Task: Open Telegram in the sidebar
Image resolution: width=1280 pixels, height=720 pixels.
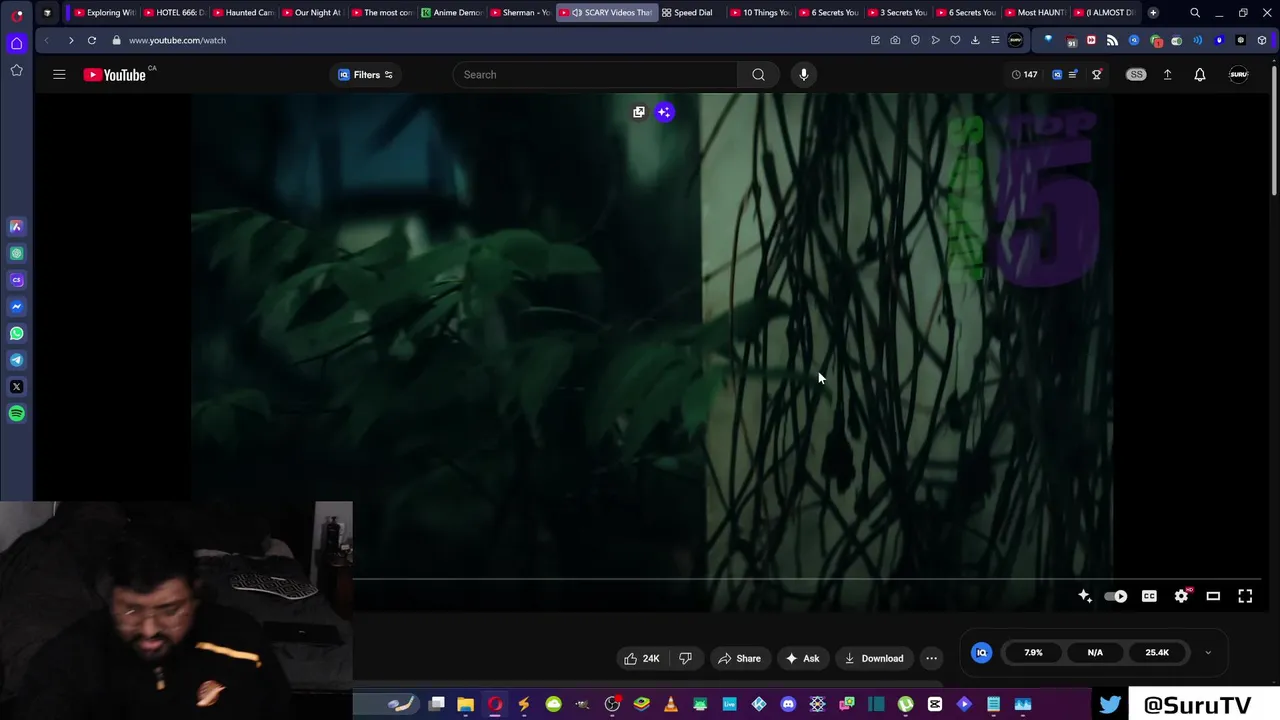Action: click(x=16, y=360)
